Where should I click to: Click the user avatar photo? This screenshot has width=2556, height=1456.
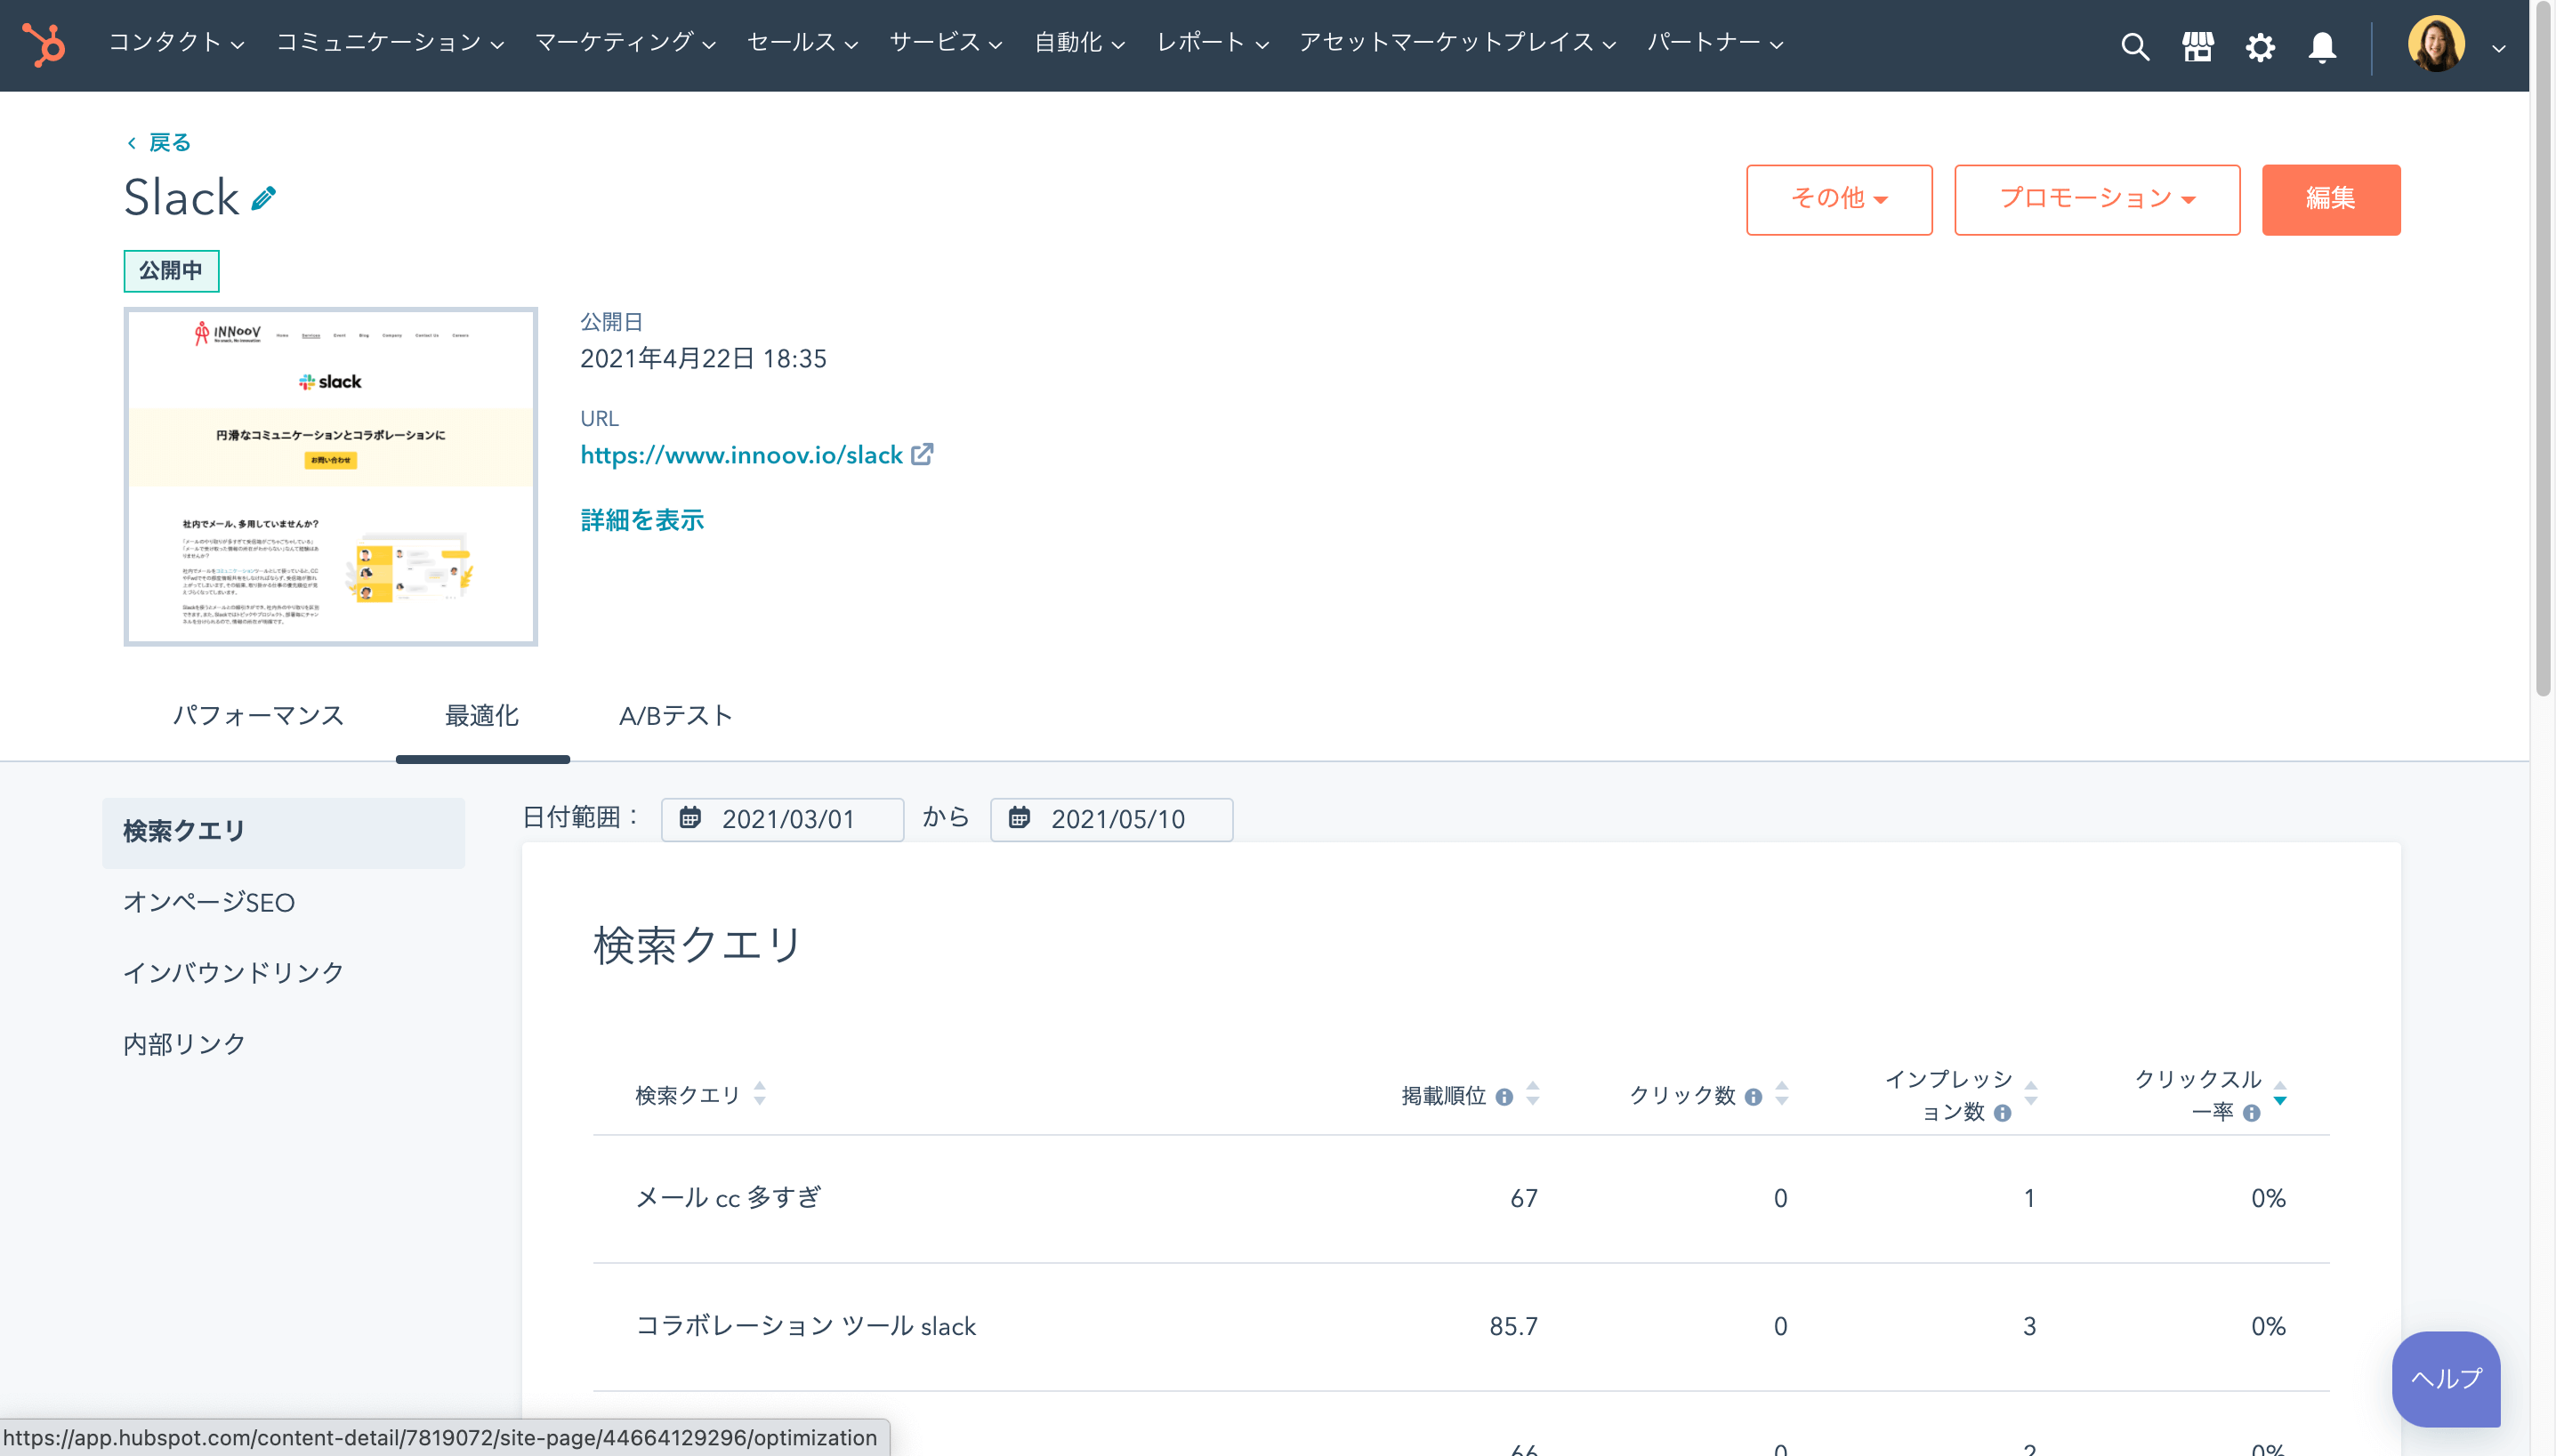tap(2436, 44)
